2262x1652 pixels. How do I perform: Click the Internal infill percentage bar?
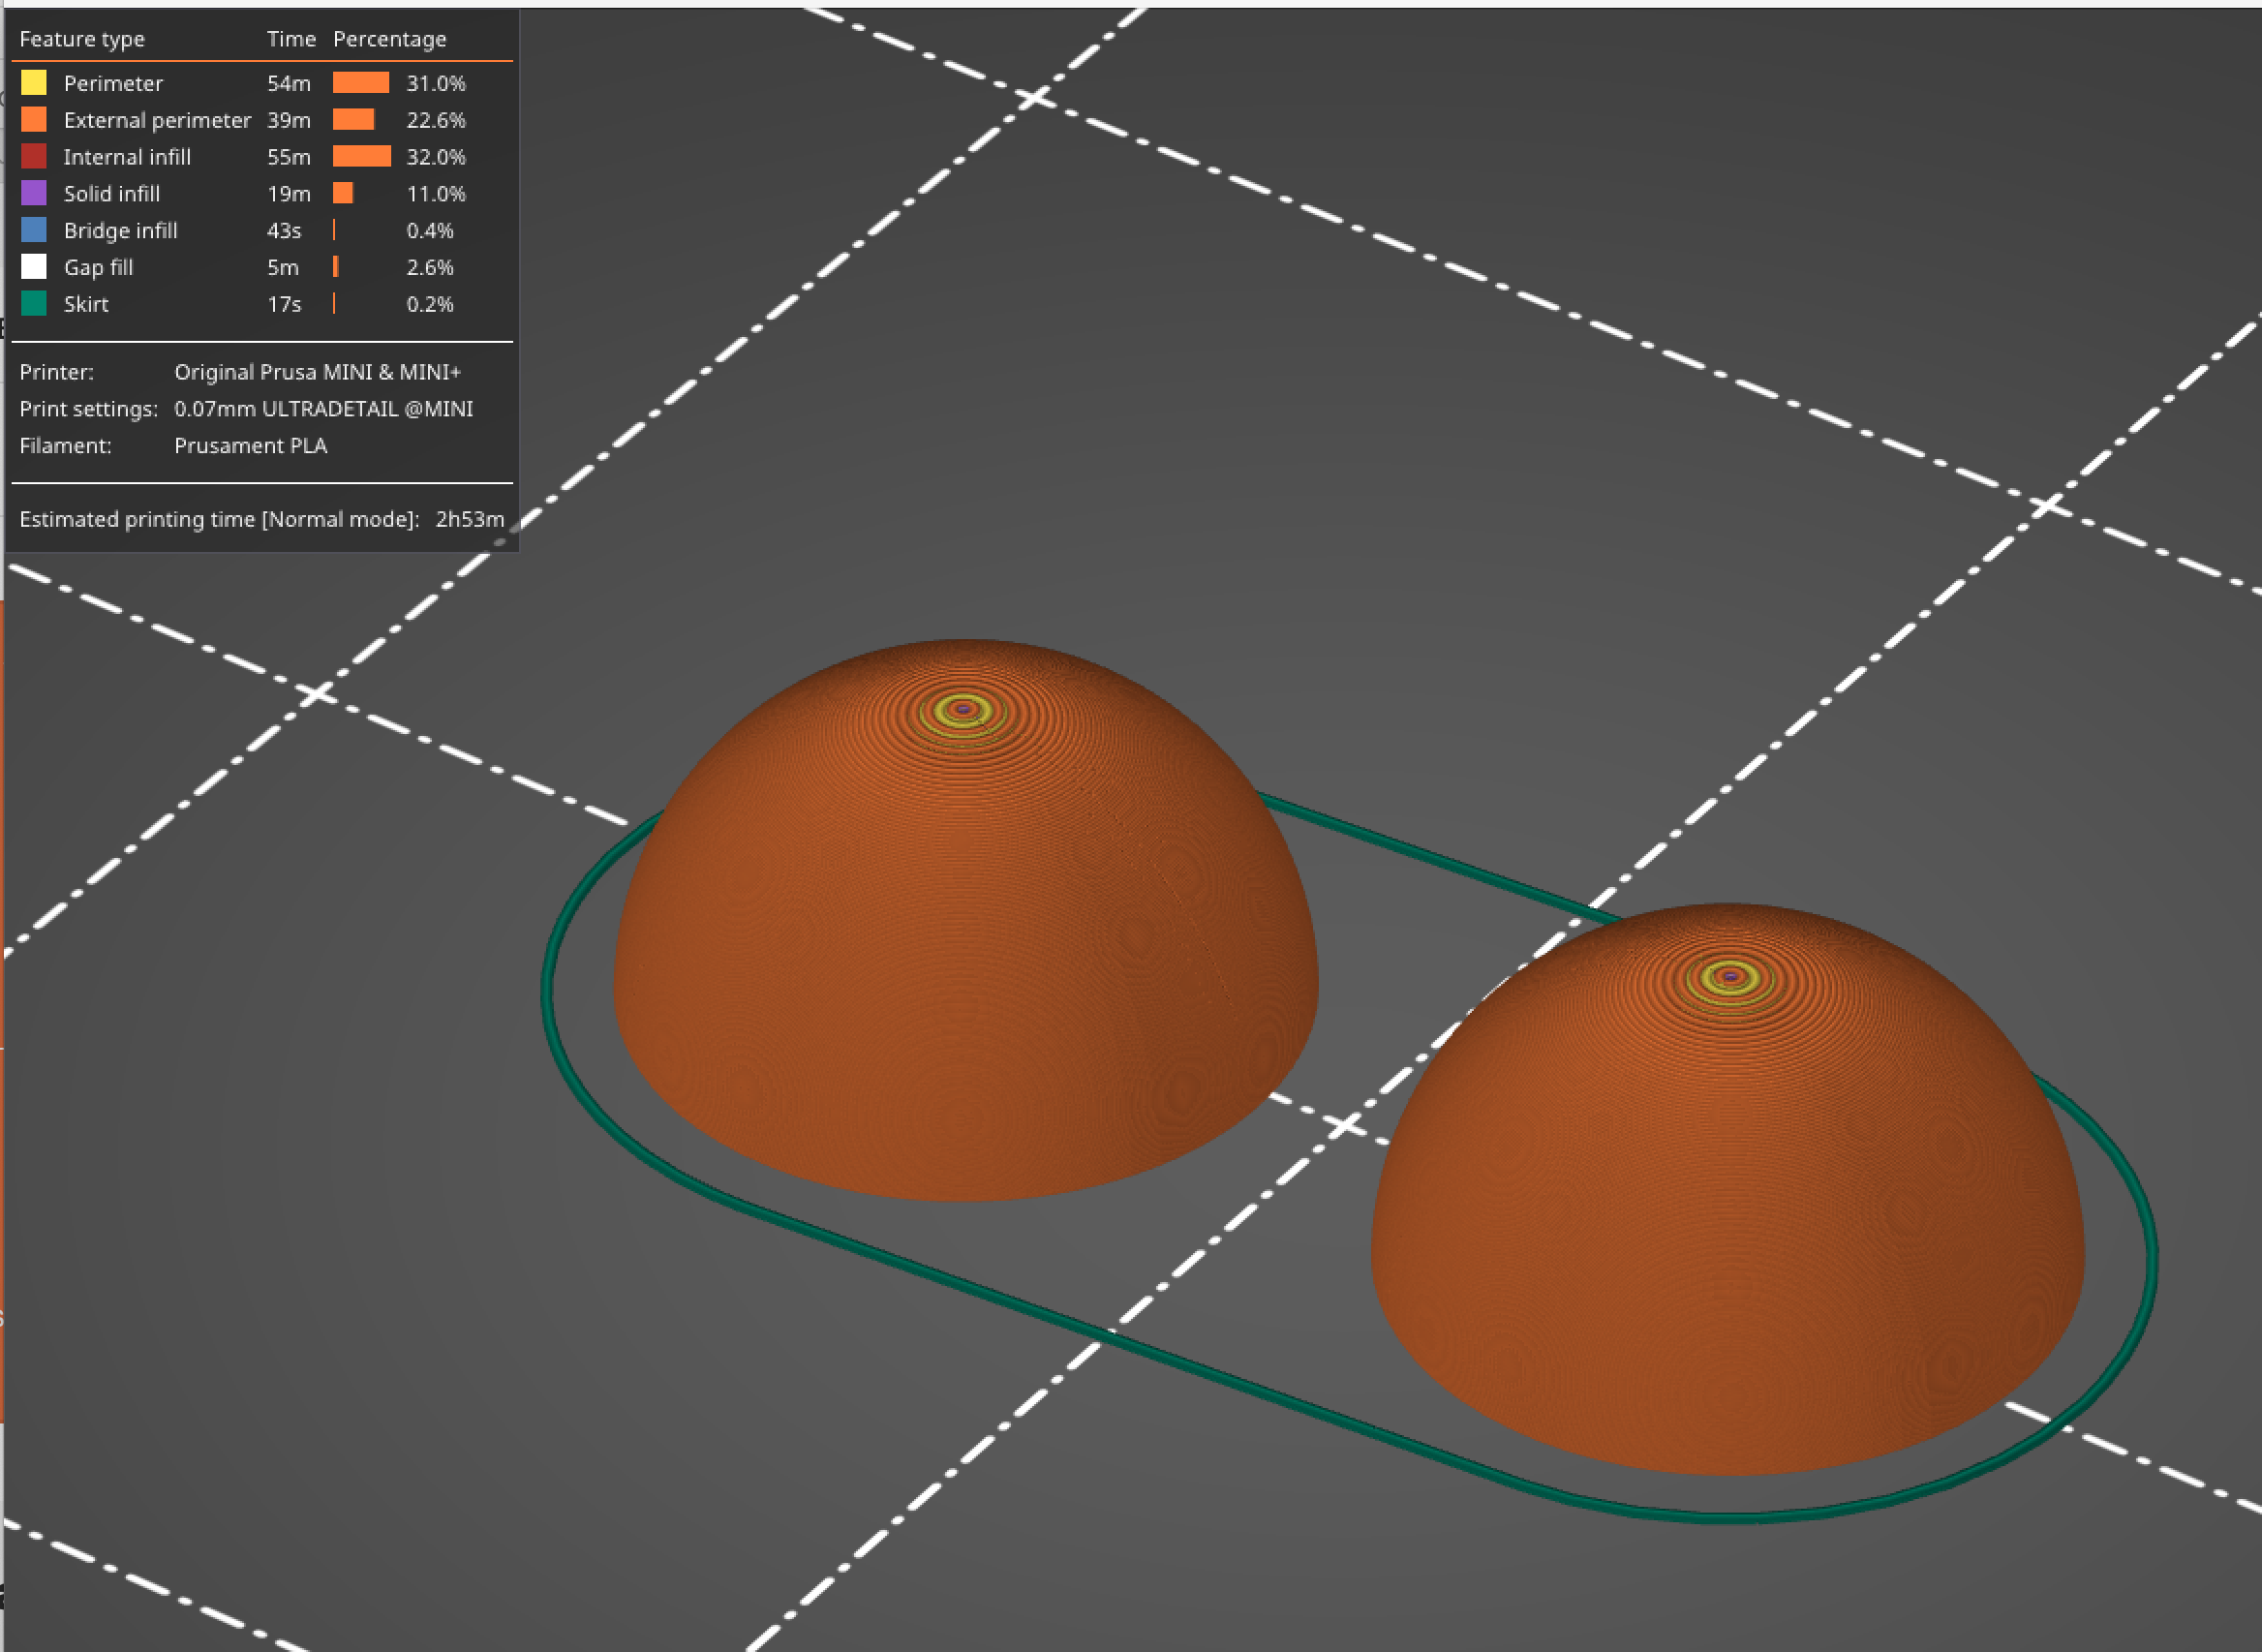tap(362, 156)
